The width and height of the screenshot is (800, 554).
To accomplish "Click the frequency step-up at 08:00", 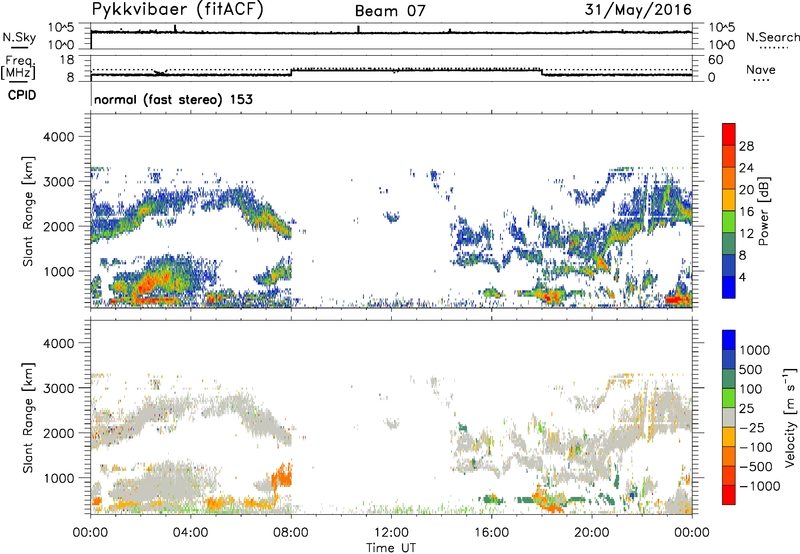I will (x=291, y=72).
